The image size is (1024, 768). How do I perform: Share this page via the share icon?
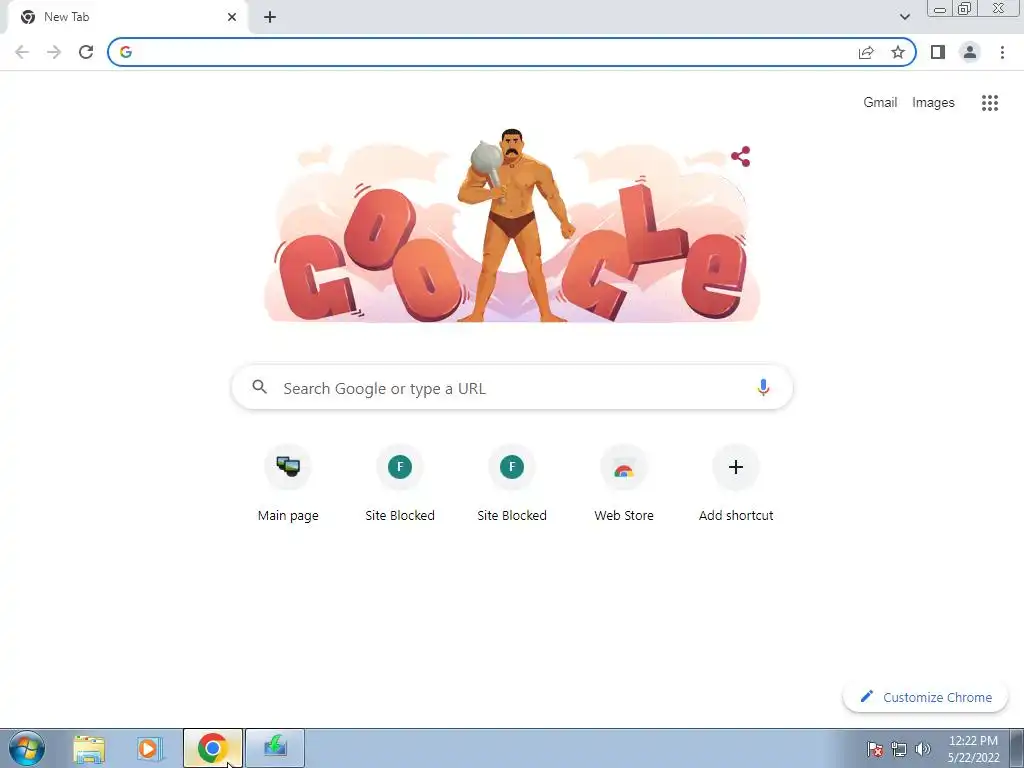pyautogui.click(x=866, y=52)
